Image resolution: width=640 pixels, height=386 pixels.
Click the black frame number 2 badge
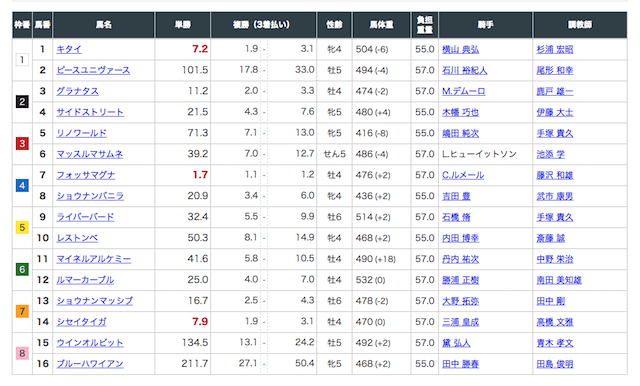[x=22, y=102]
